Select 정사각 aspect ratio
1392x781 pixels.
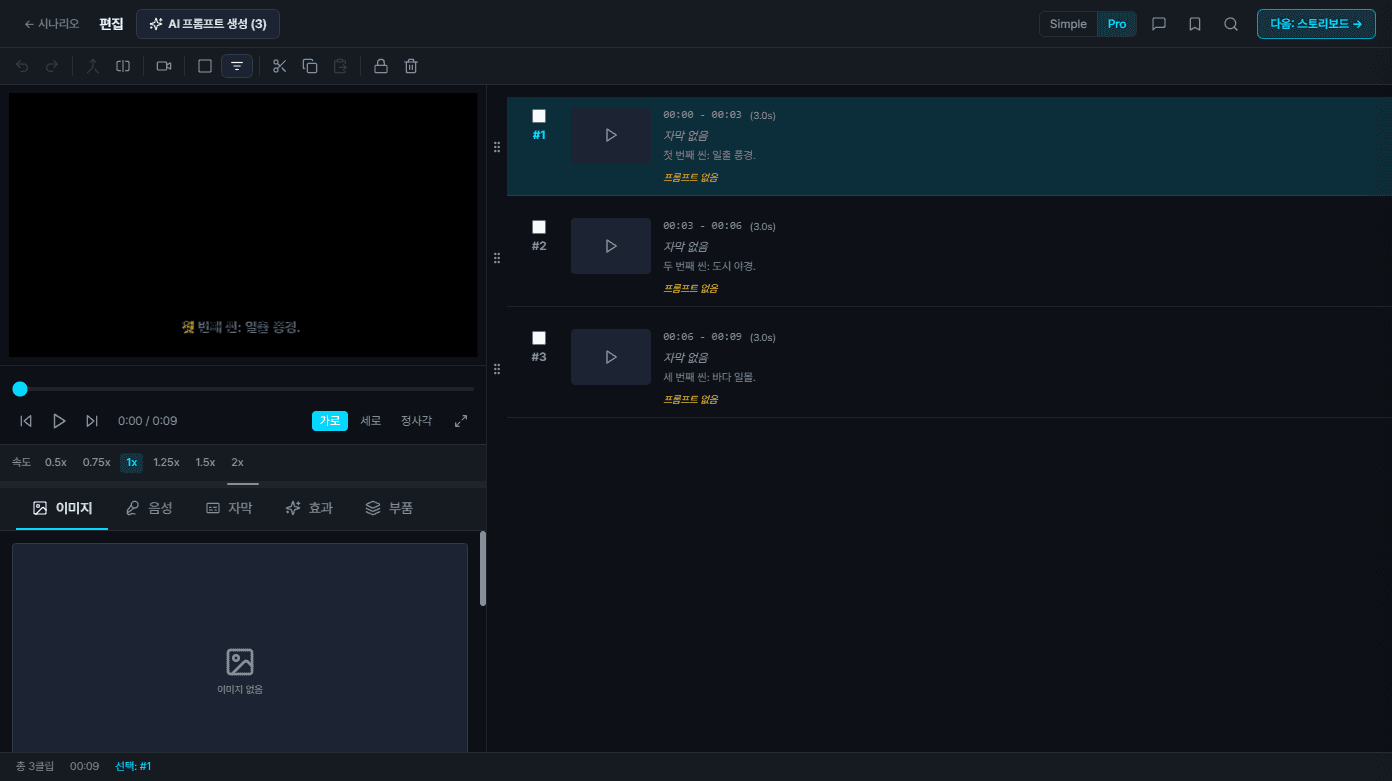[x=416, y=421]
